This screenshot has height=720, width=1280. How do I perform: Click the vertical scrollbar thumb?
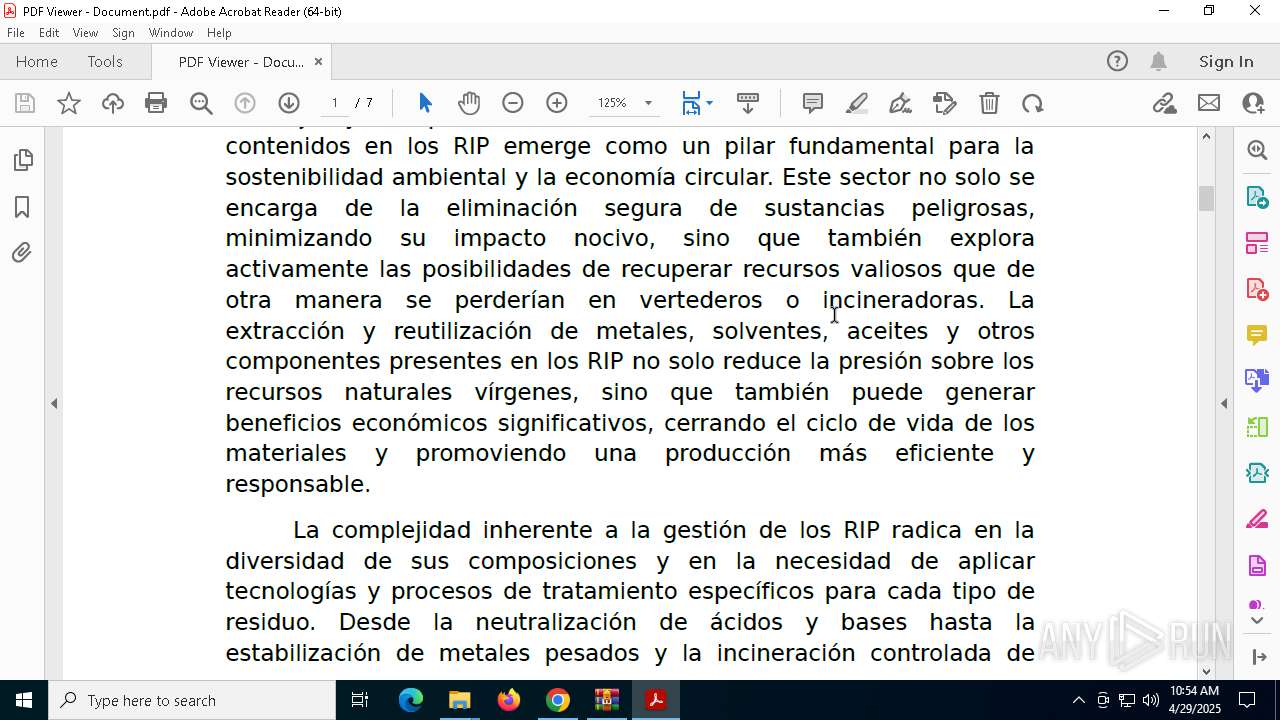coord(1206,198)
